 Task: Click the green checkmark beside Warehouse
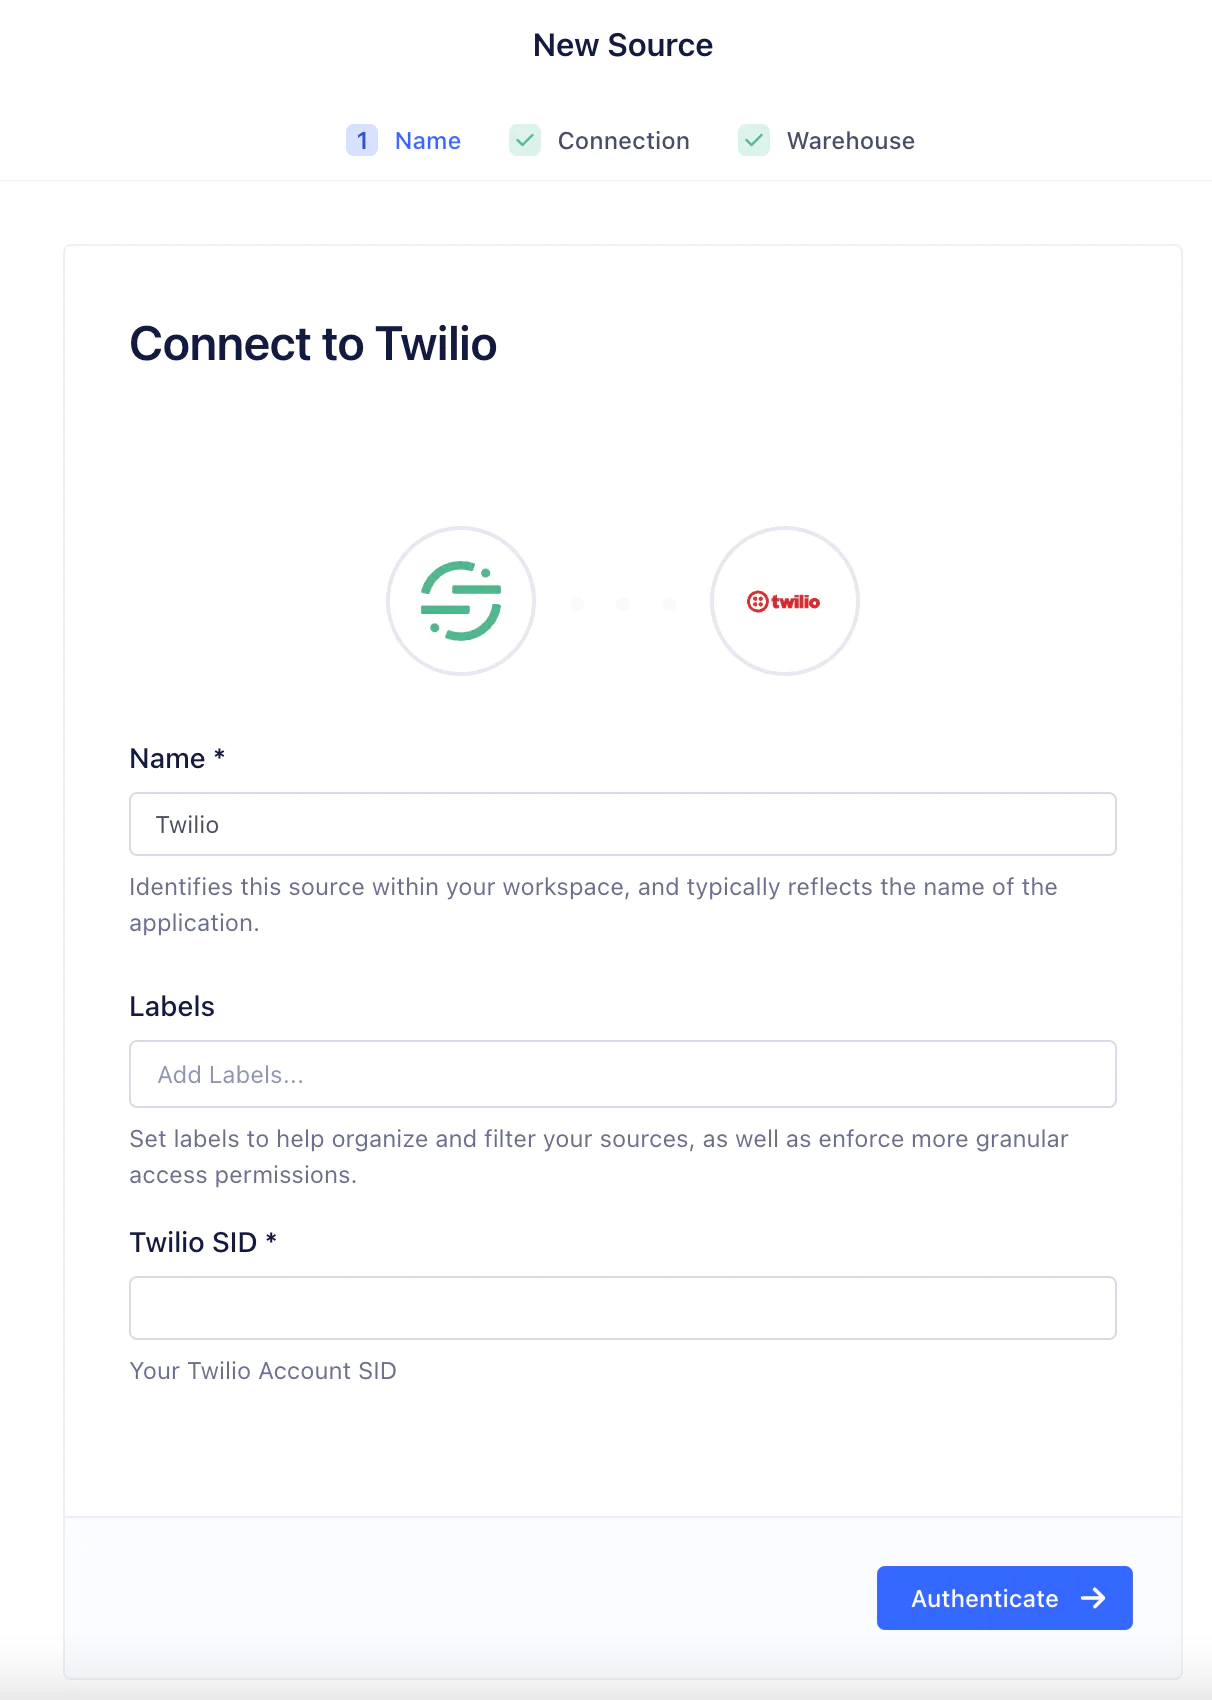[x=754, y=141]
